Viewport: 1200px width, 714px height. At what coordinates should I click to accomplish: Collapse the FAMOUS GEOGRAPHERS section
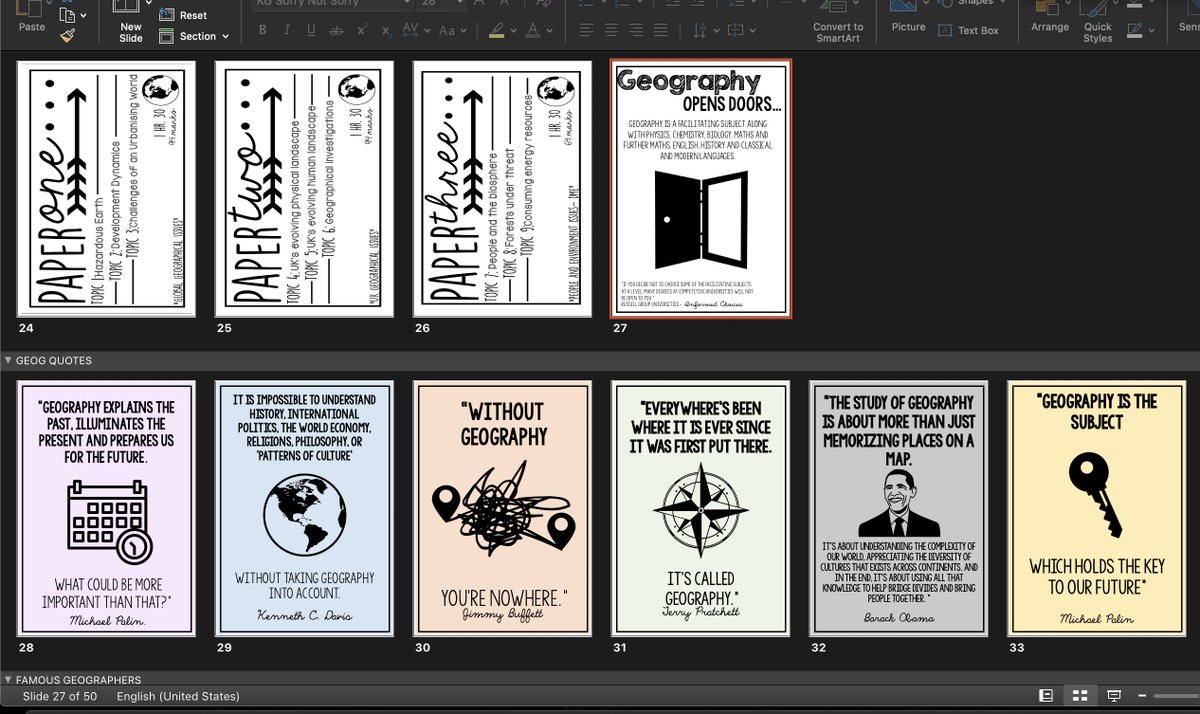tap(8, 680)
